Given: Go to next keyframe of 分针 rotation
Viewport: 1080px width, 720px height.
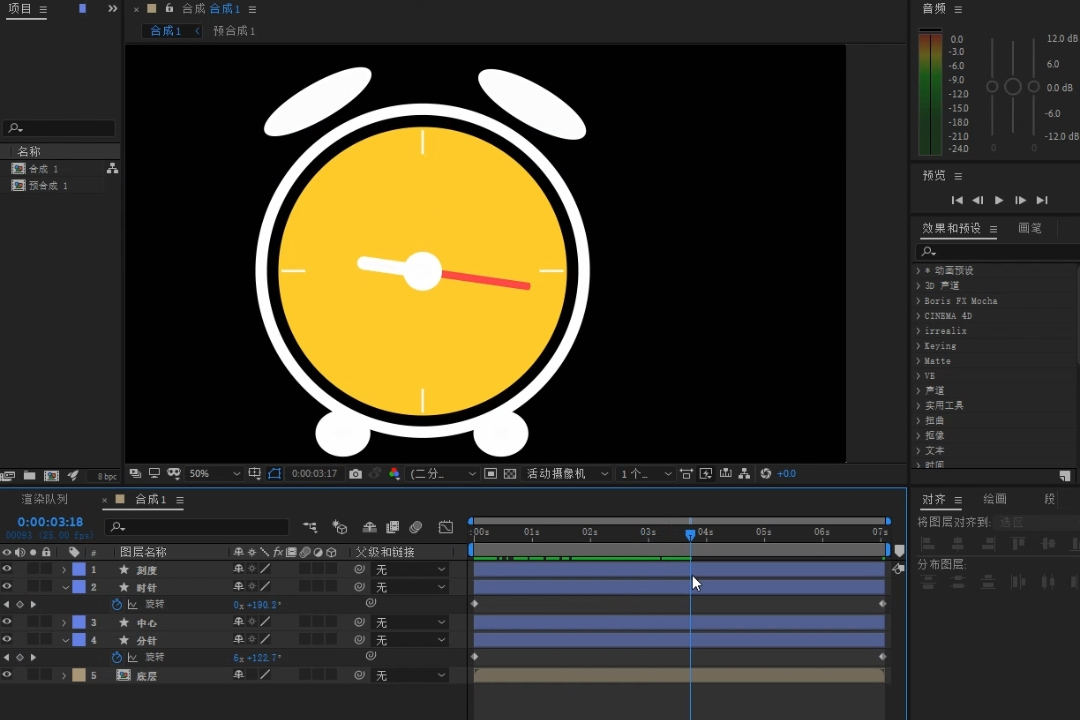Looking at the screenshot, I should click(32, 657).
